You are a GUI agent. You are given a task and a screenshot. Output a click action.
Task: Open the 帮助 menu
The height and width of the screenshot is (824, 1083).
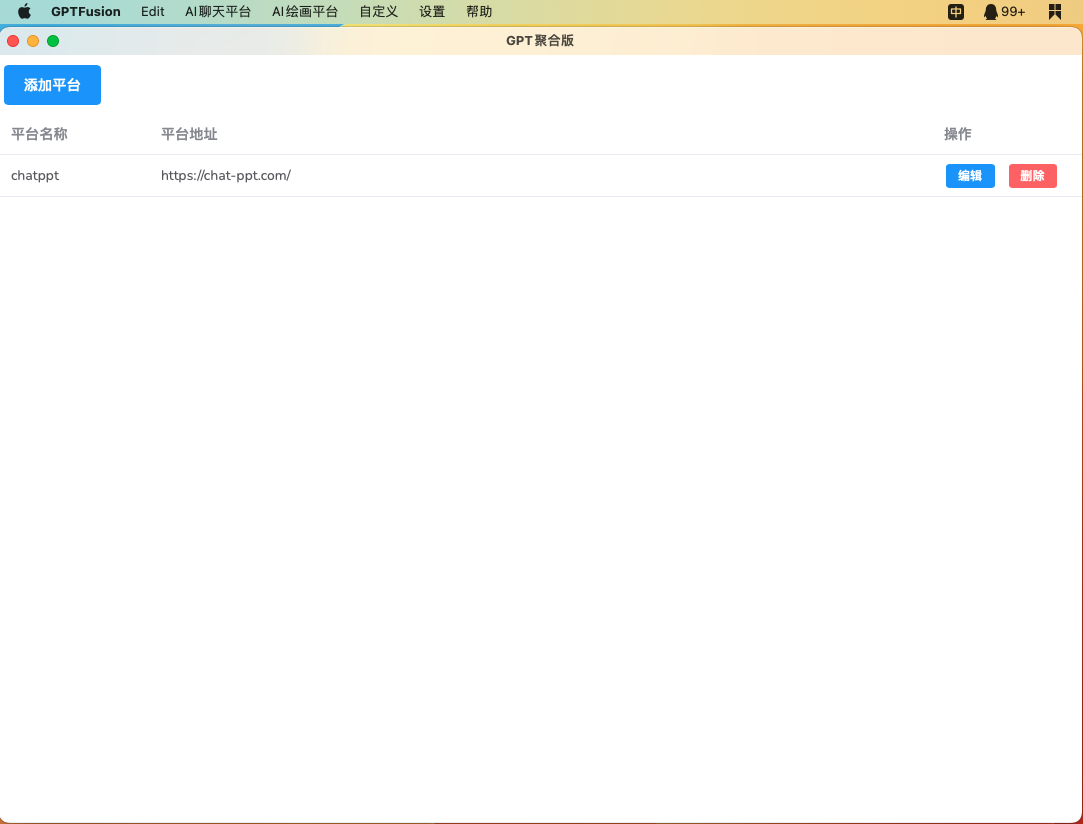point(479,12)
